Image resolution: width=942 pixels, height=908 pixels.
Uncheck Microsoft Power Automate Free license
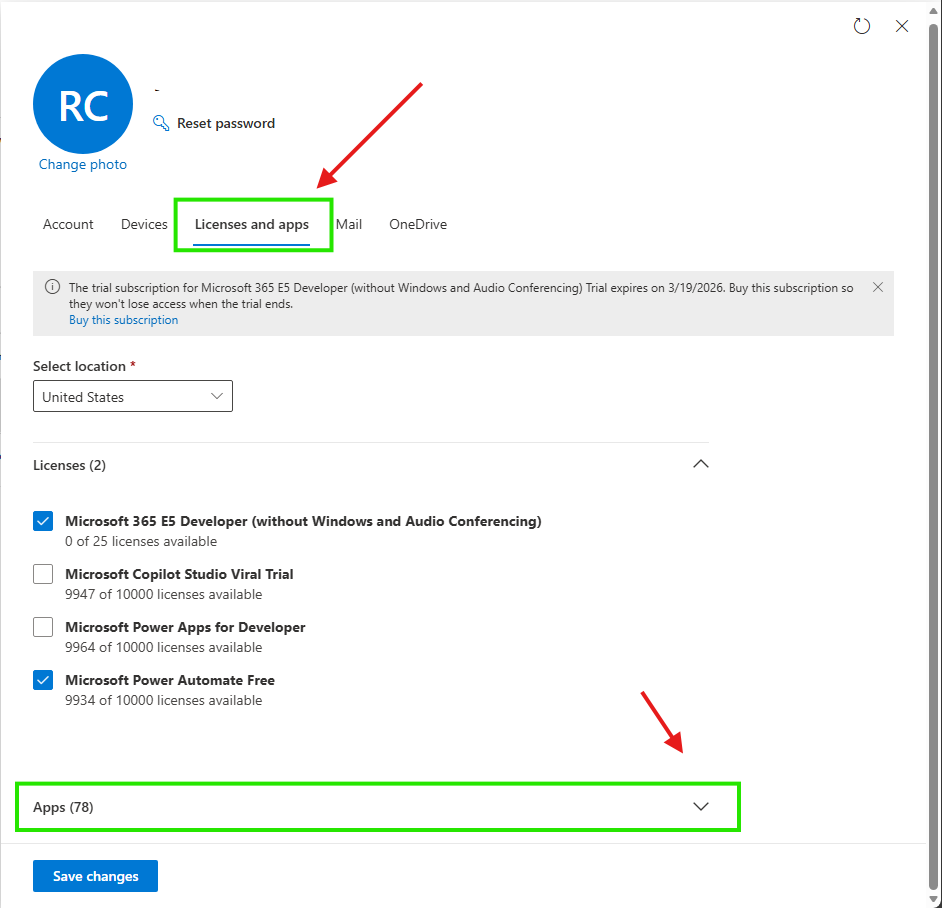[43, 680]
